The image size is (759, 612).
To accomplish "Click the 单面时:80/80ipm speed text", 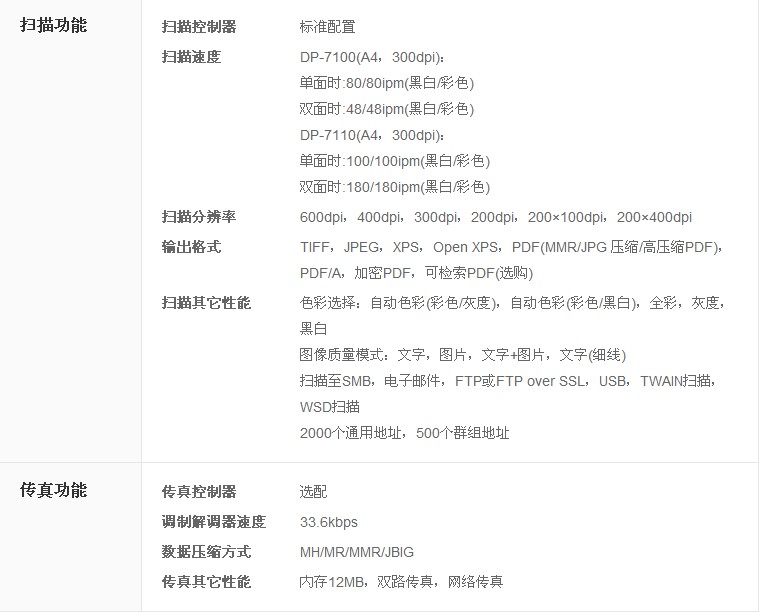I will point(386,83).
